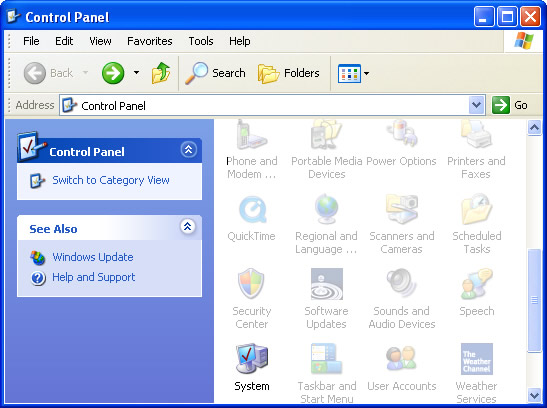Click the Switch to Category View icon
The width and height of the screenshot is (547, 408).
[x=37, y=181]
